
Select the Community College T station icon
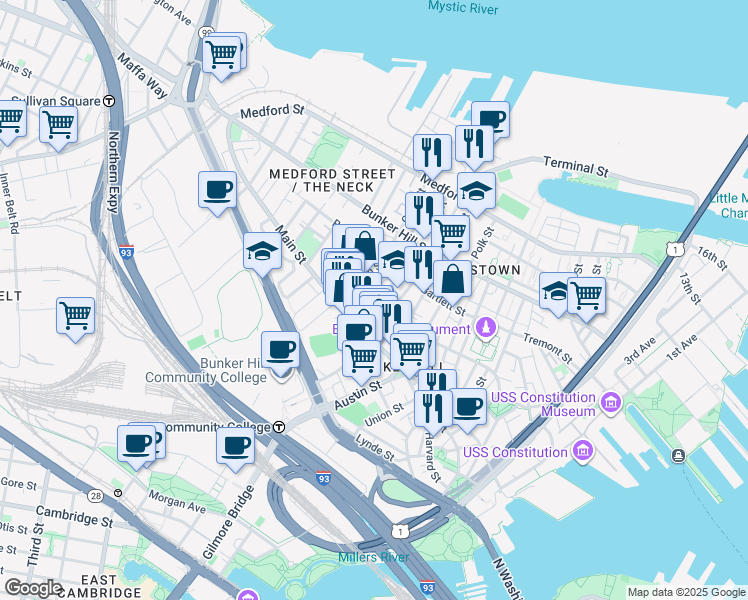(280, 427)
